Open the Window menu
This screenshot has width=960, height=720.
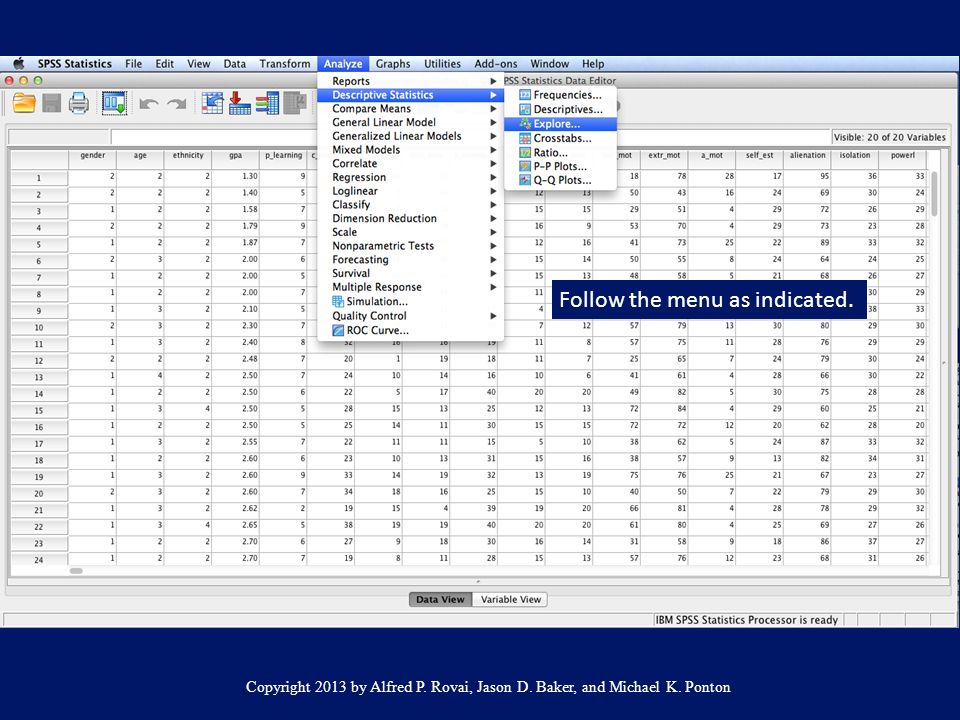click(549, 64)
